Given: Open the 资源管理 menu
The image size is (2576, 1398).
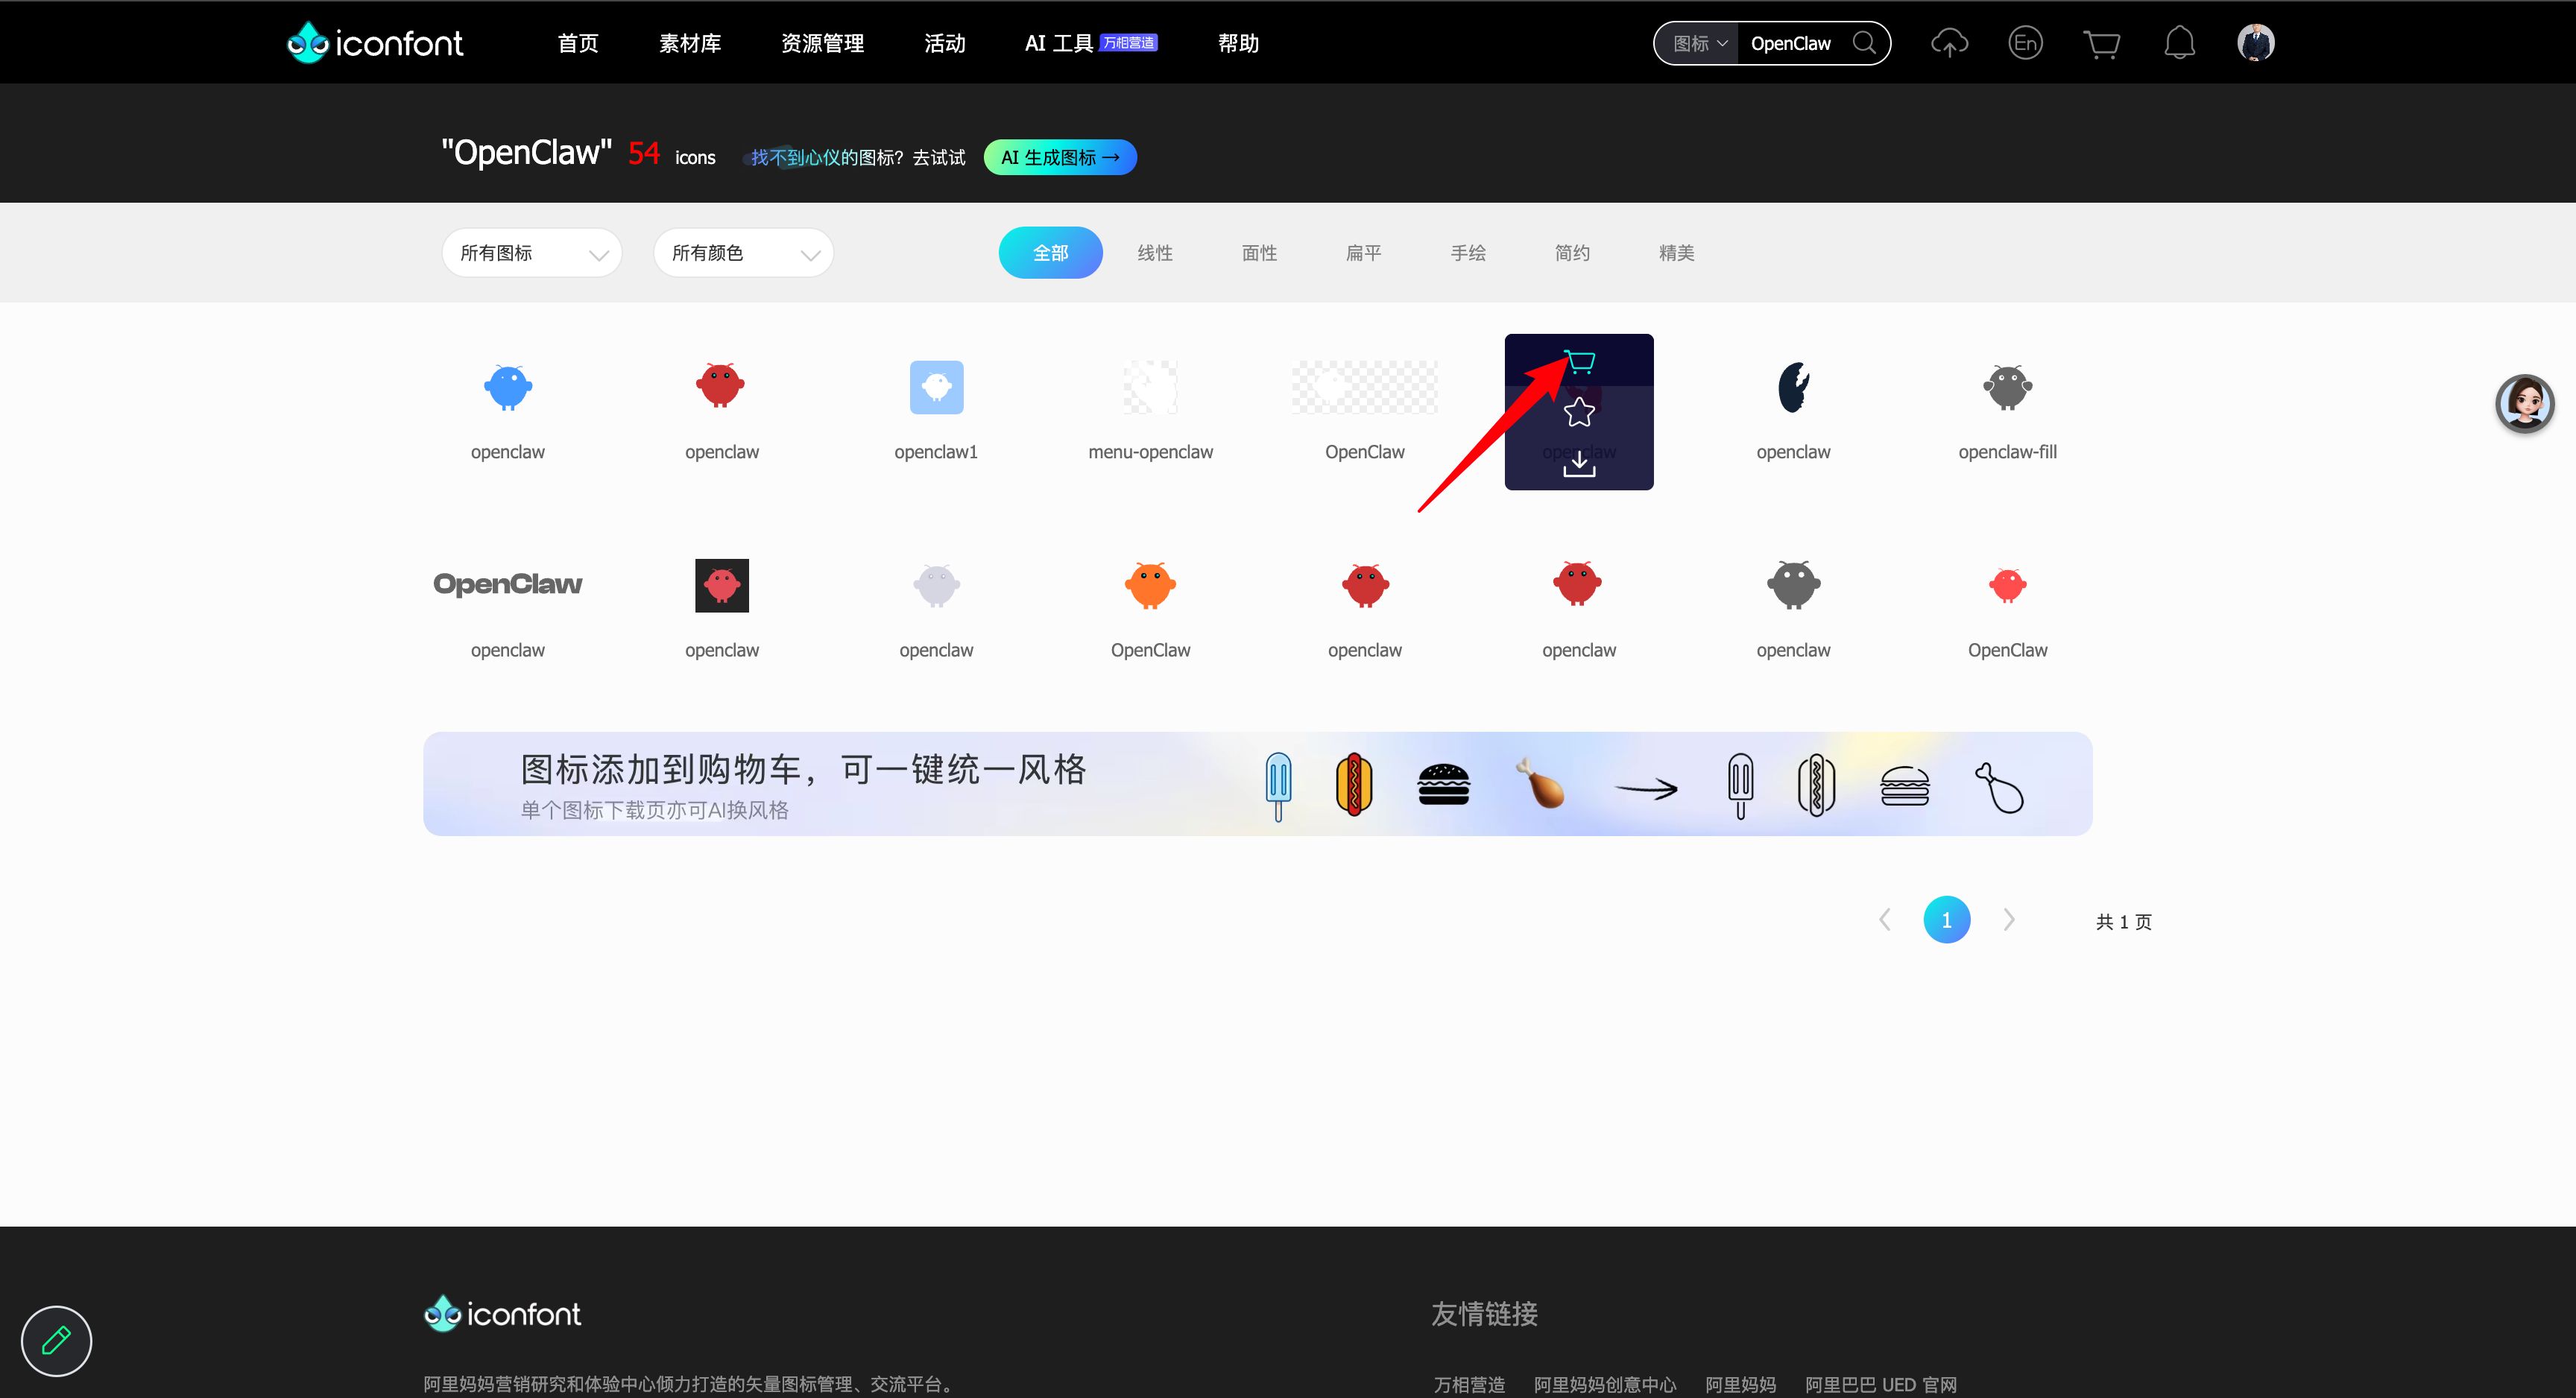Looking at the screenshot, I should (822, 43).
